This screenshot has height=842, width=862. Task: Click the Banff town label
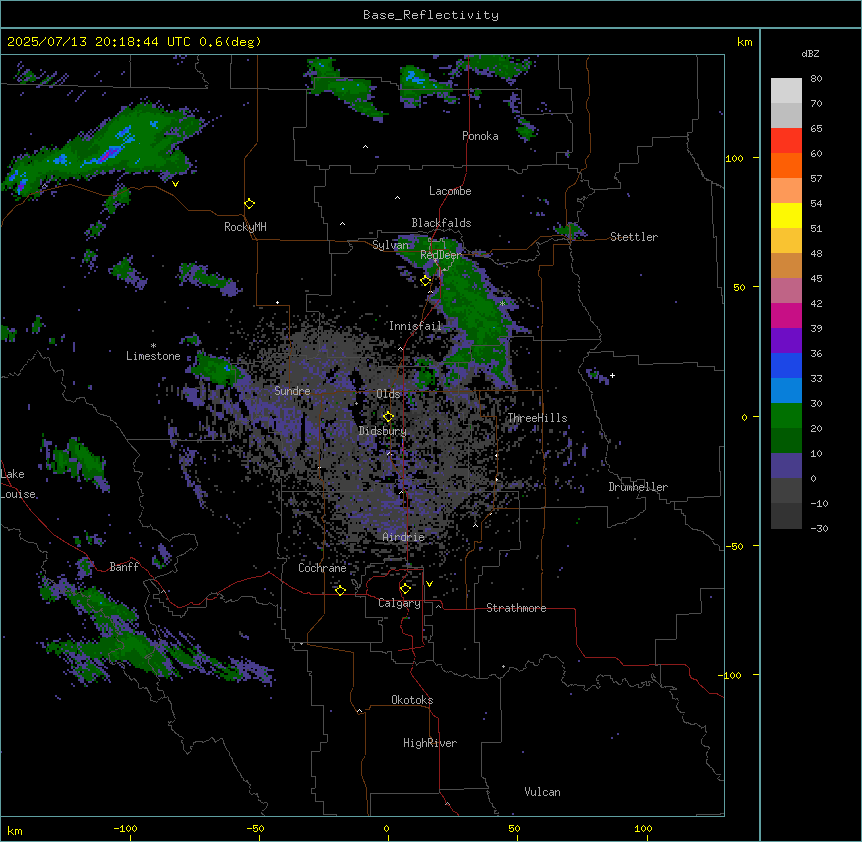(124, 567)
